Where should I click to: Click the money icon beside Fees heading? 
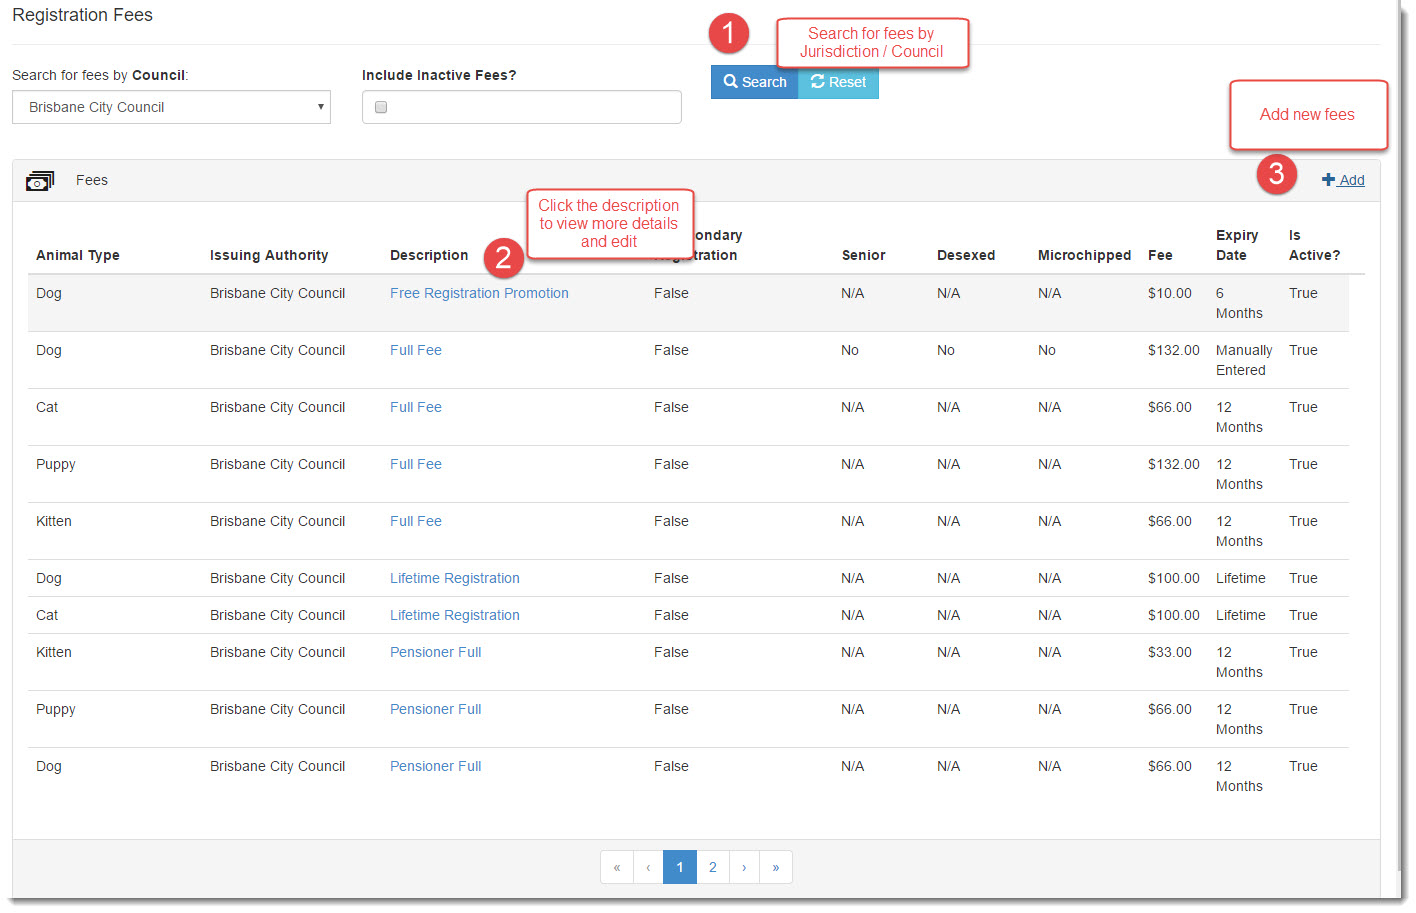40,181
